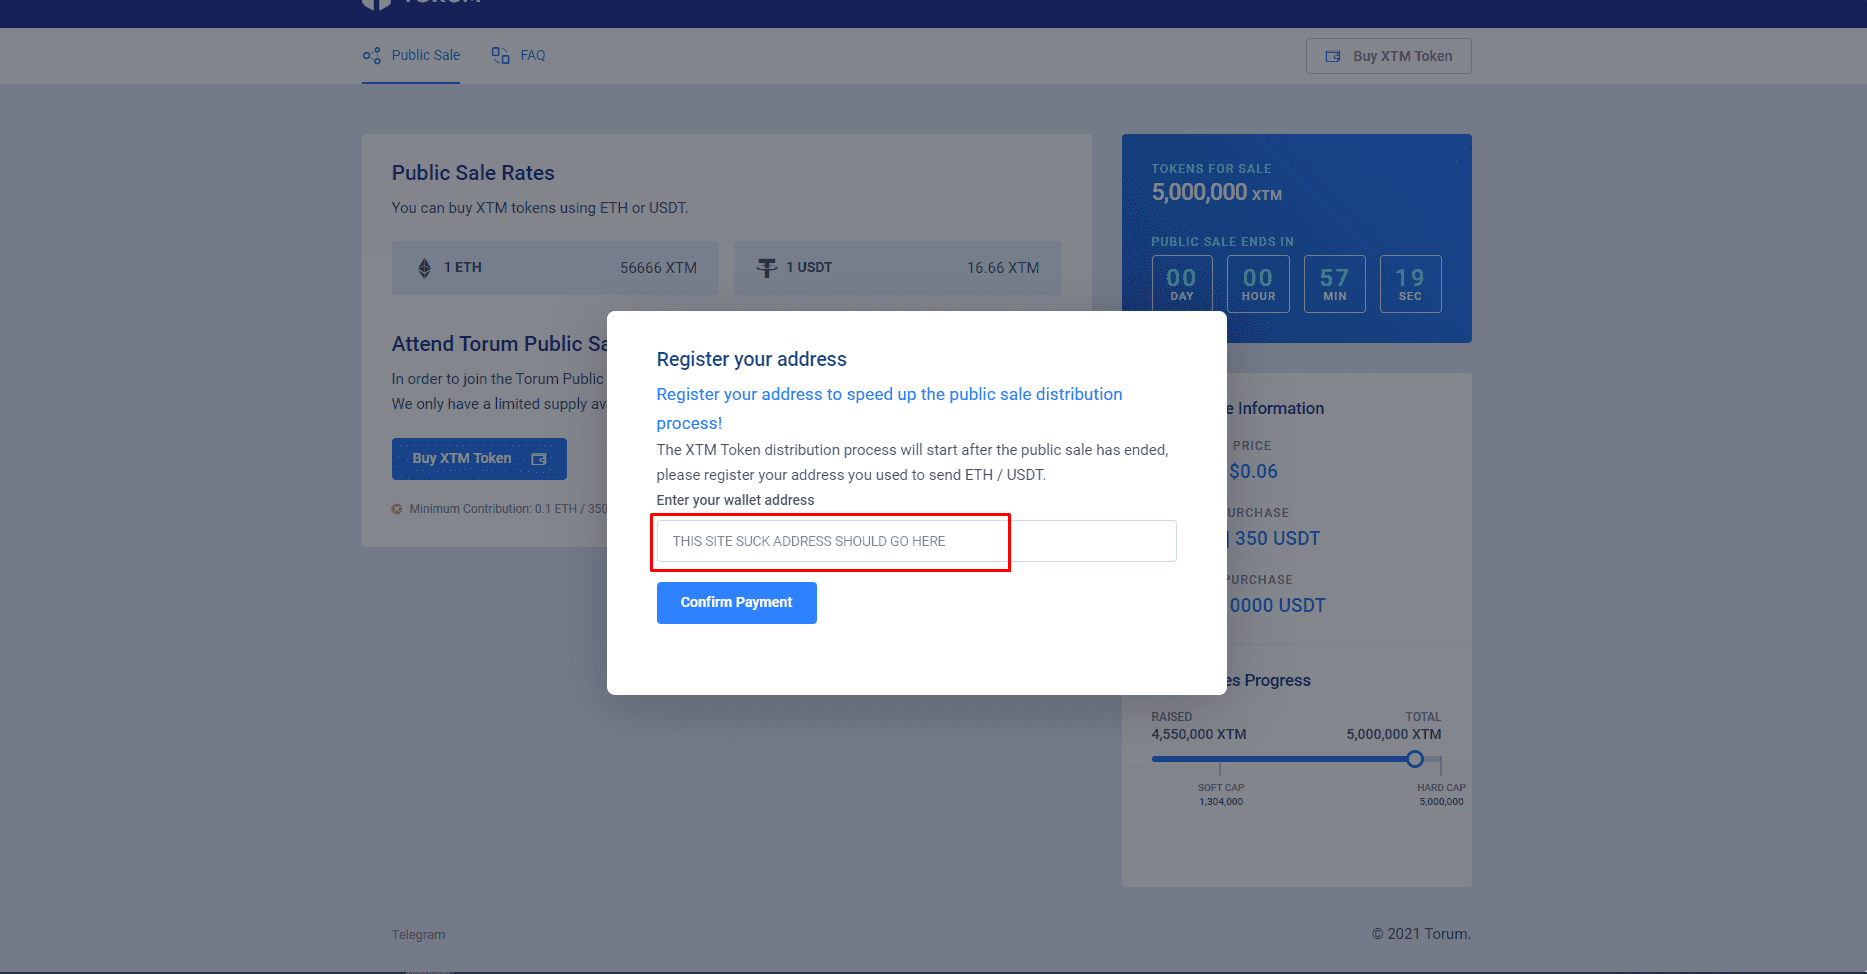Open the Telegram footer link
The height and width of the screenshot is (974, 1867).
click(x=418, y=935)
